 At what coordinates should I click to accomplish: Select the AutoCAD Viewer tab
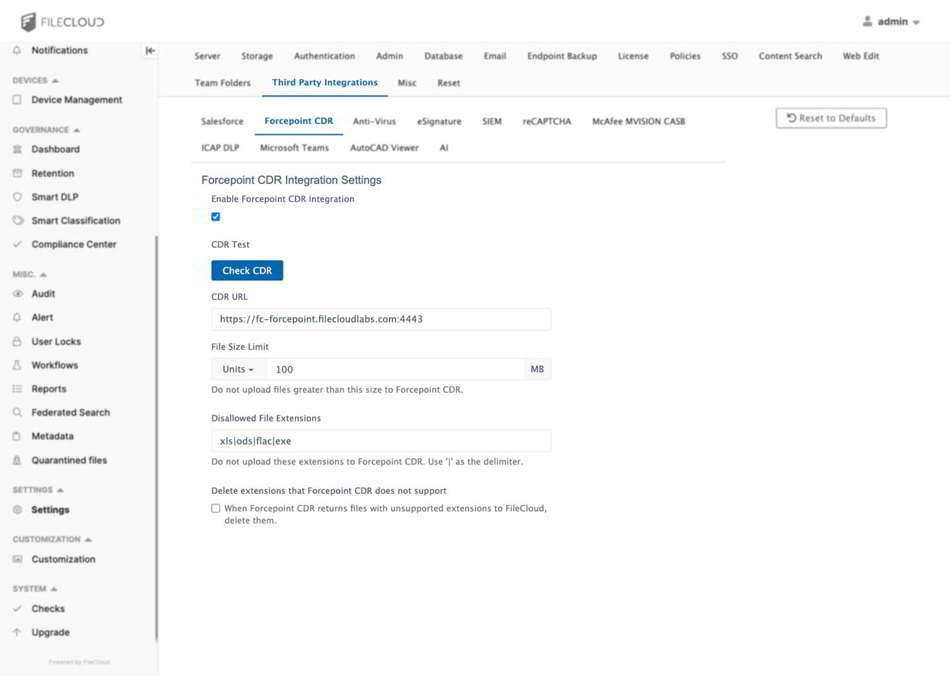[x=384, y=148]
